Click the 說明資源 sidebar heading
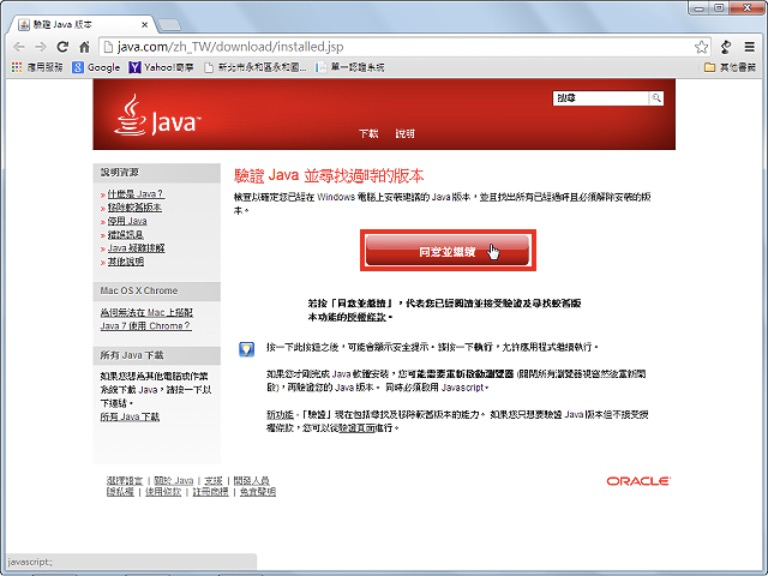Viewport: 768px width, 578px height. click(x=120, y=172)
